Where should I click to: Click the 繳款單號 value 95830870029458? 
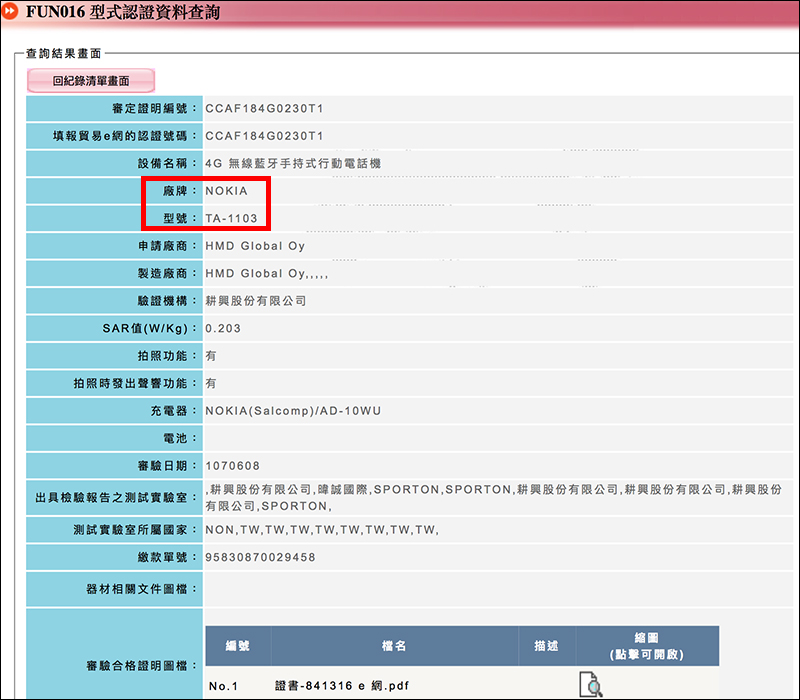coord(260,557)
